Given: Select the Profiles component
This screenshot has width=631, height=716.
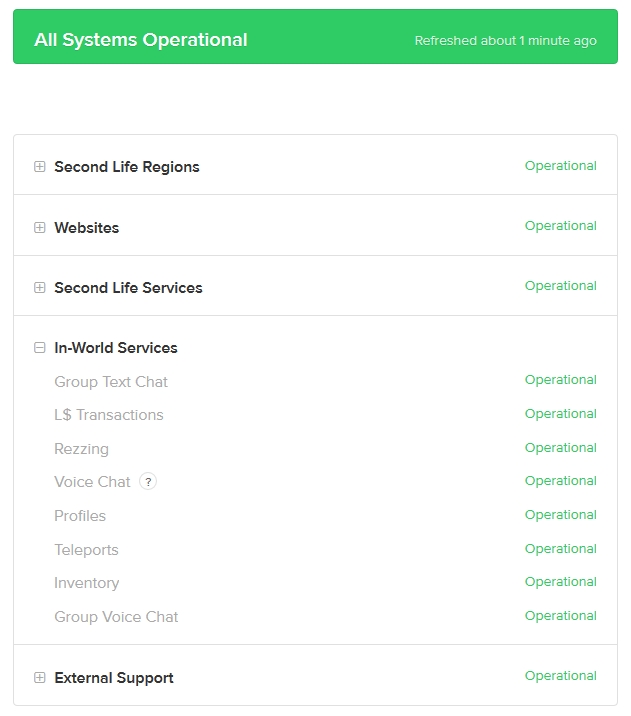Looking at the screenshot, I should click(x=80, y=516).
